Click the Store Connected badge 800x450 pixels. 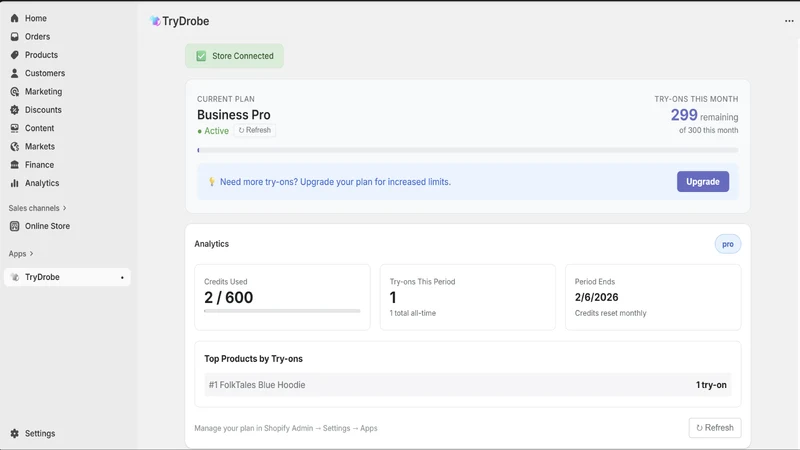234,56
